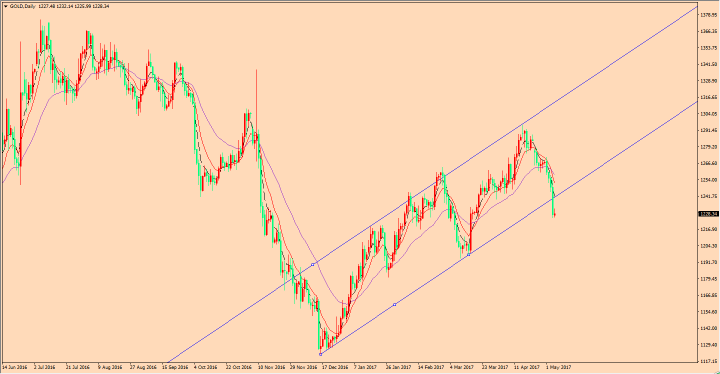Click the 14 Jun 2016 date label
720x374 pixels.
pos(15,368)
